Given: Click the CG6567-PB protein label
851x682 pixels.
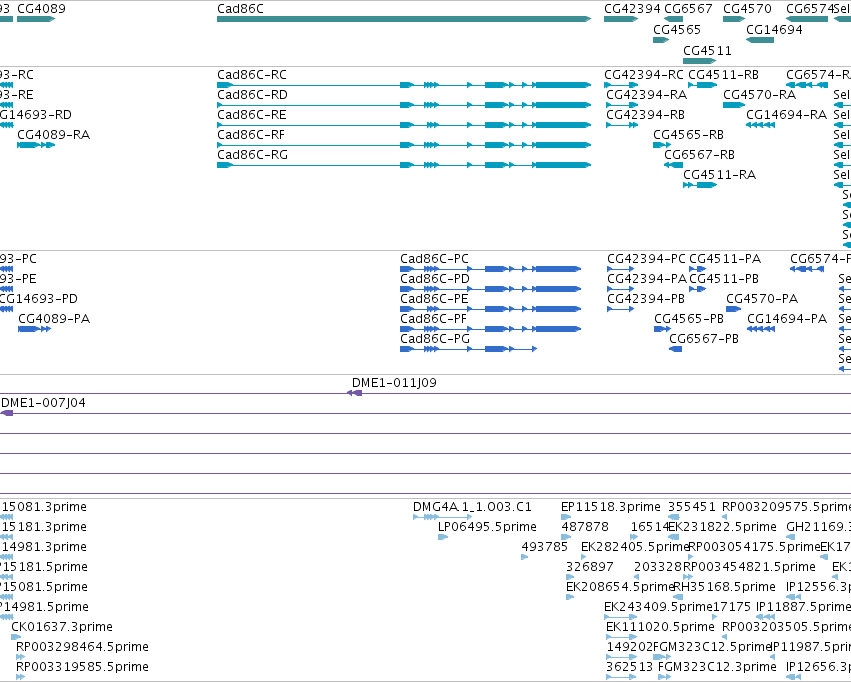Looking at the screenshot, I should tap(704, 340).
